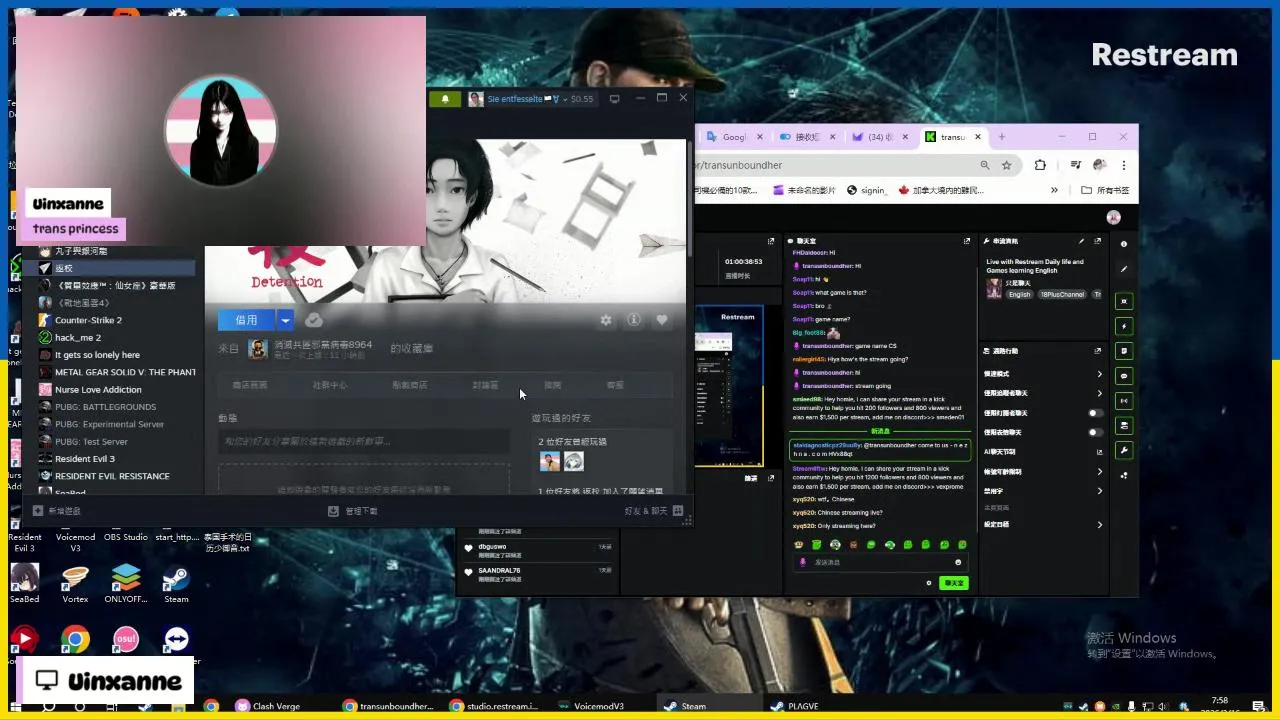Open chat settings gear beside send button

(x=929, y=583)
